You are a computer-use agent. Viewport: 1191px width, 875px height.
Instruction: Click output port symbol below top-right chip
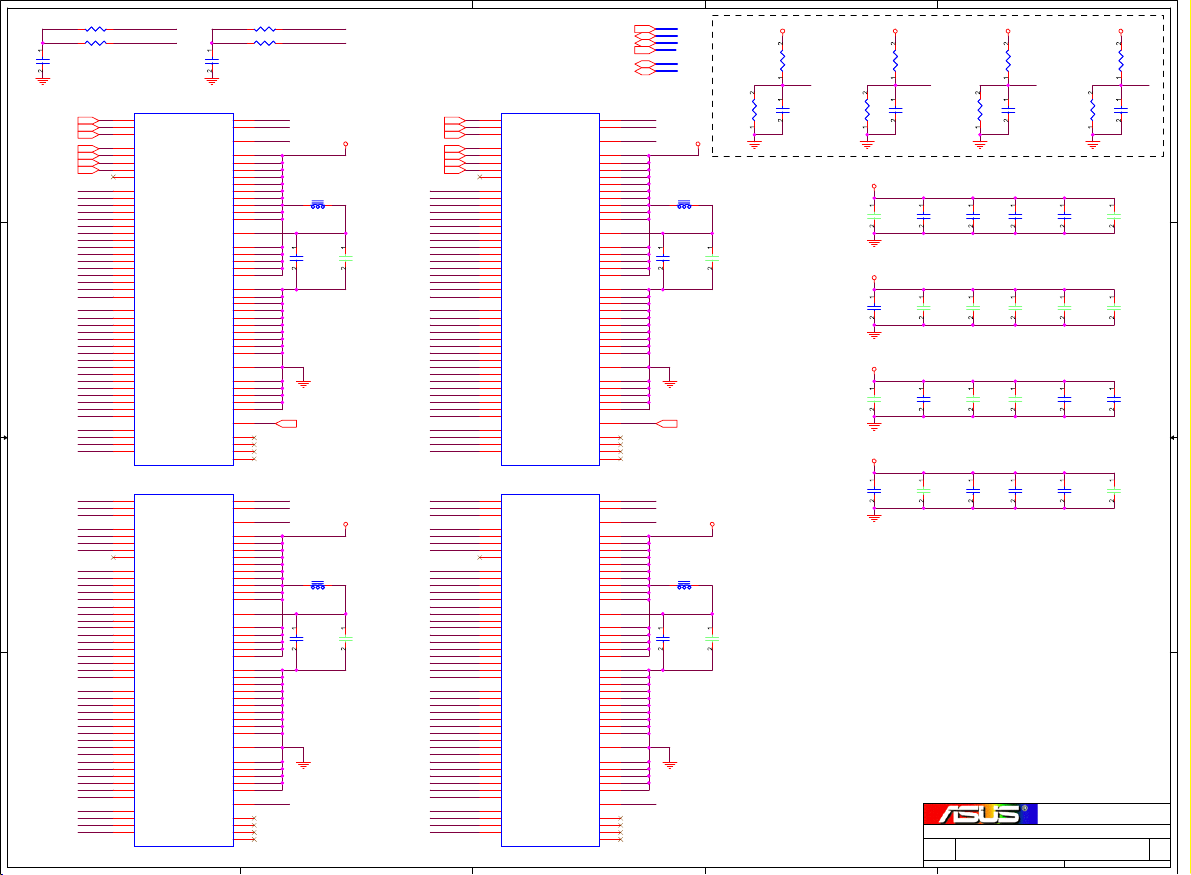(667, 424)
